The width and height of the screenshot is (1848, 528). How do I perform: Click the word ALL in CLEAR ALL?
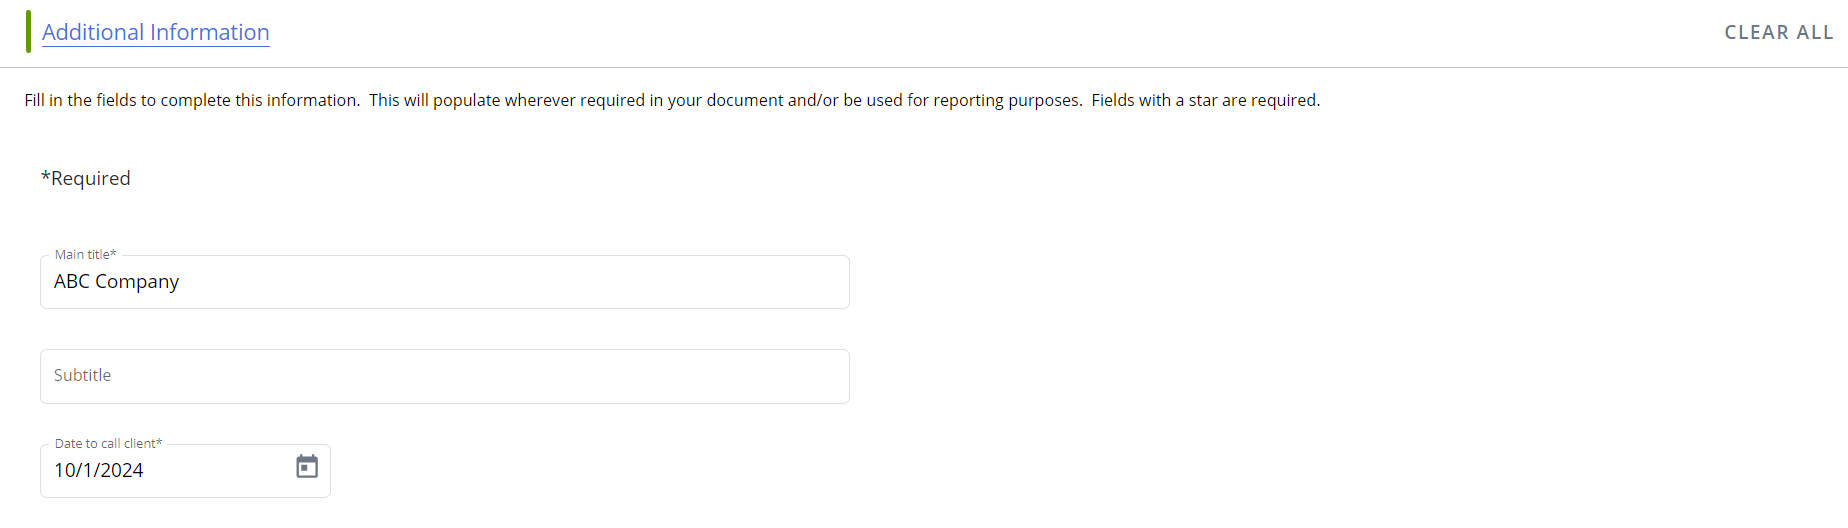point(1815,32)
